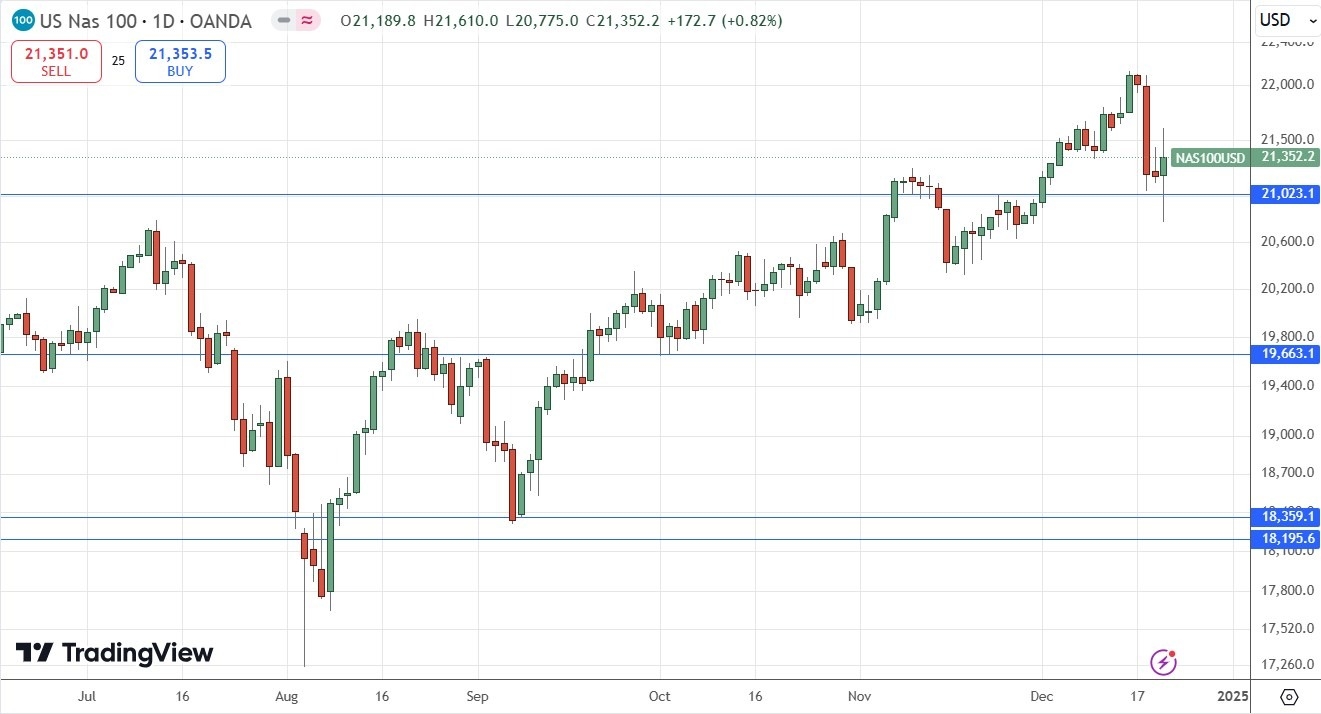Screen dimensions: 1321x714
Task: Open chart settings with the hexagon icon
Action: pyautogui.click(x=1288, y=699)
